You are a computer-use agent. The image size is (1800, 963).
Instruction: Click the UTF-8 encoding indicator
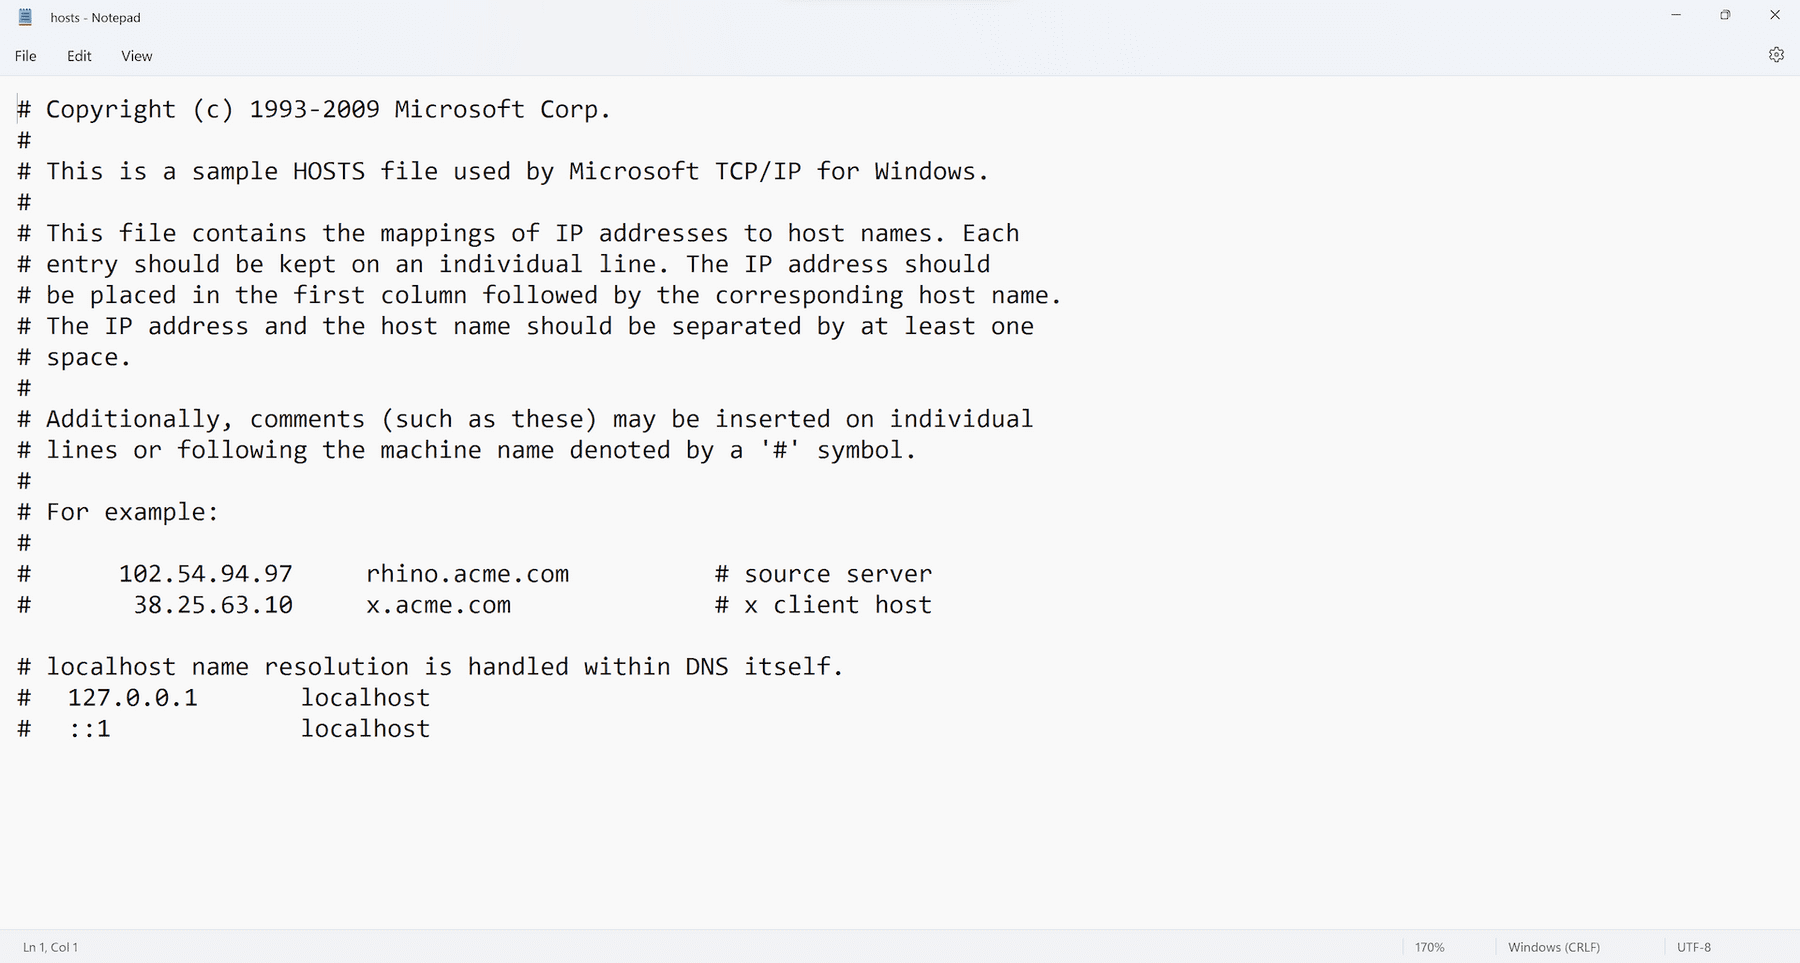1694,947
